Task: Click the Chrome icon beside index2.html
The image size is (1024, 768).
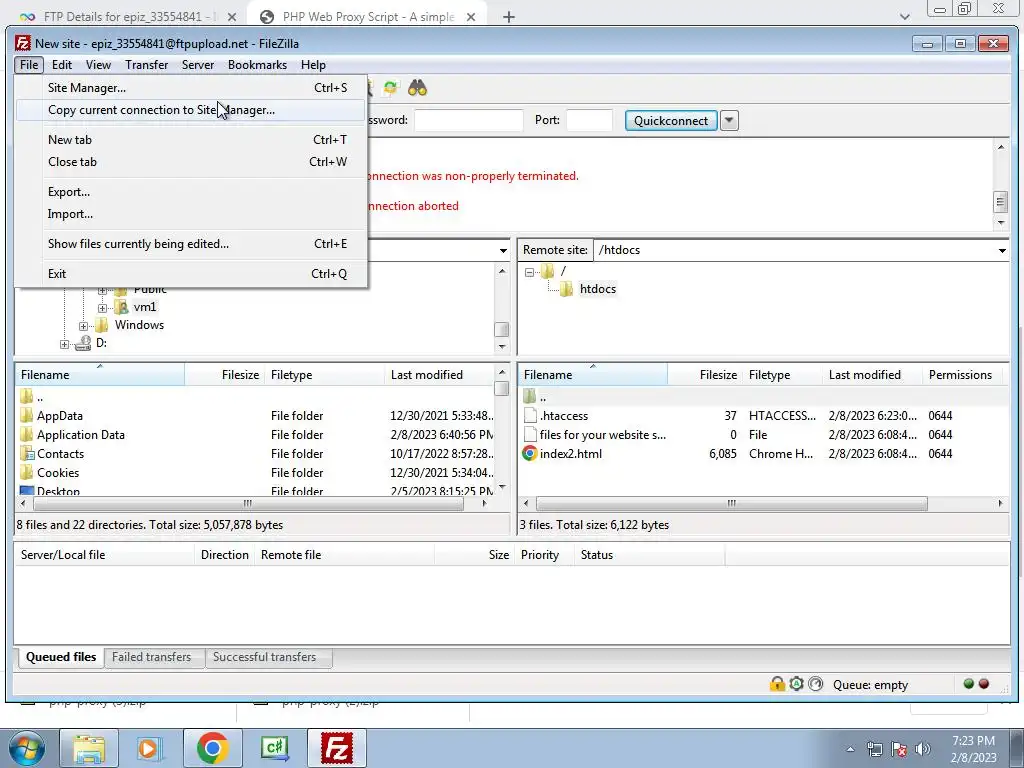Action: [530, 453]
